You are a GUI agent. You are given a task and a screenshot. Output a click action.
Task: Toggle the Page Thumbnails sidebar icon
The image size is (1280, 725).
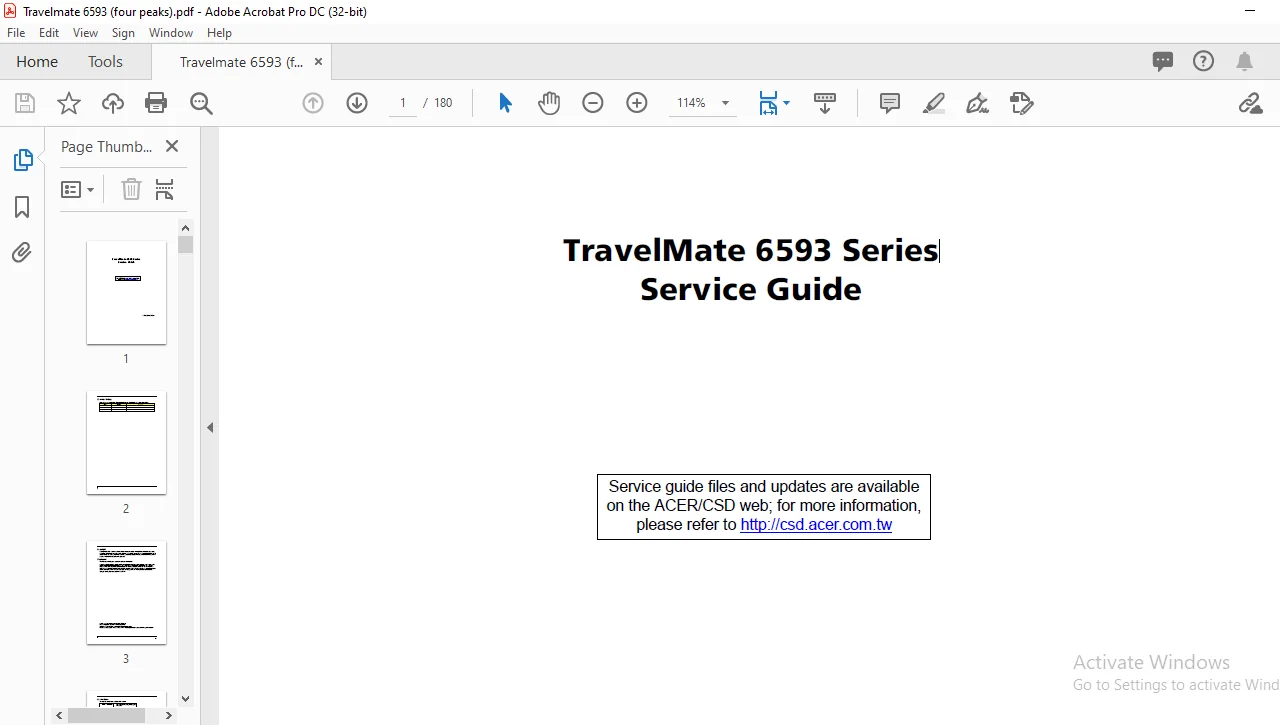tap(22, 160)
